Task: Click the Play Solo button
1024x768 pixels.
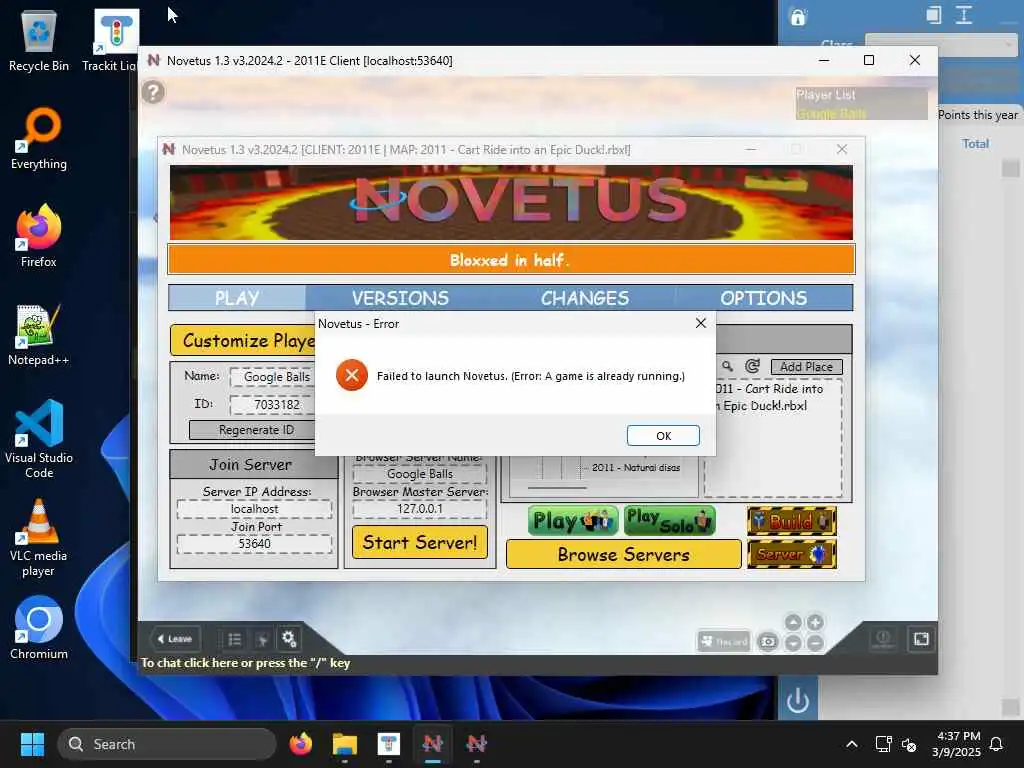Action: [669, 520]
